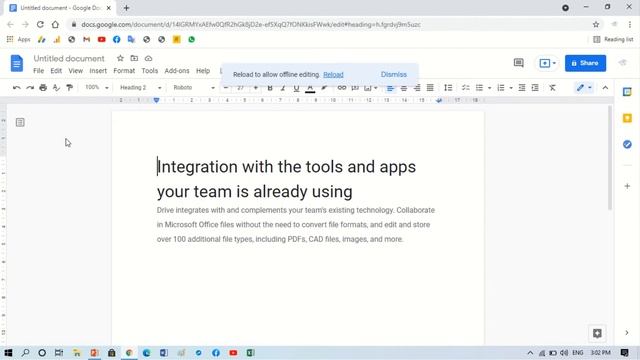Click the Explore button at bottom right
Image resolution: width=640 pixels, height=360 pixels.
[x=597, y=333]
